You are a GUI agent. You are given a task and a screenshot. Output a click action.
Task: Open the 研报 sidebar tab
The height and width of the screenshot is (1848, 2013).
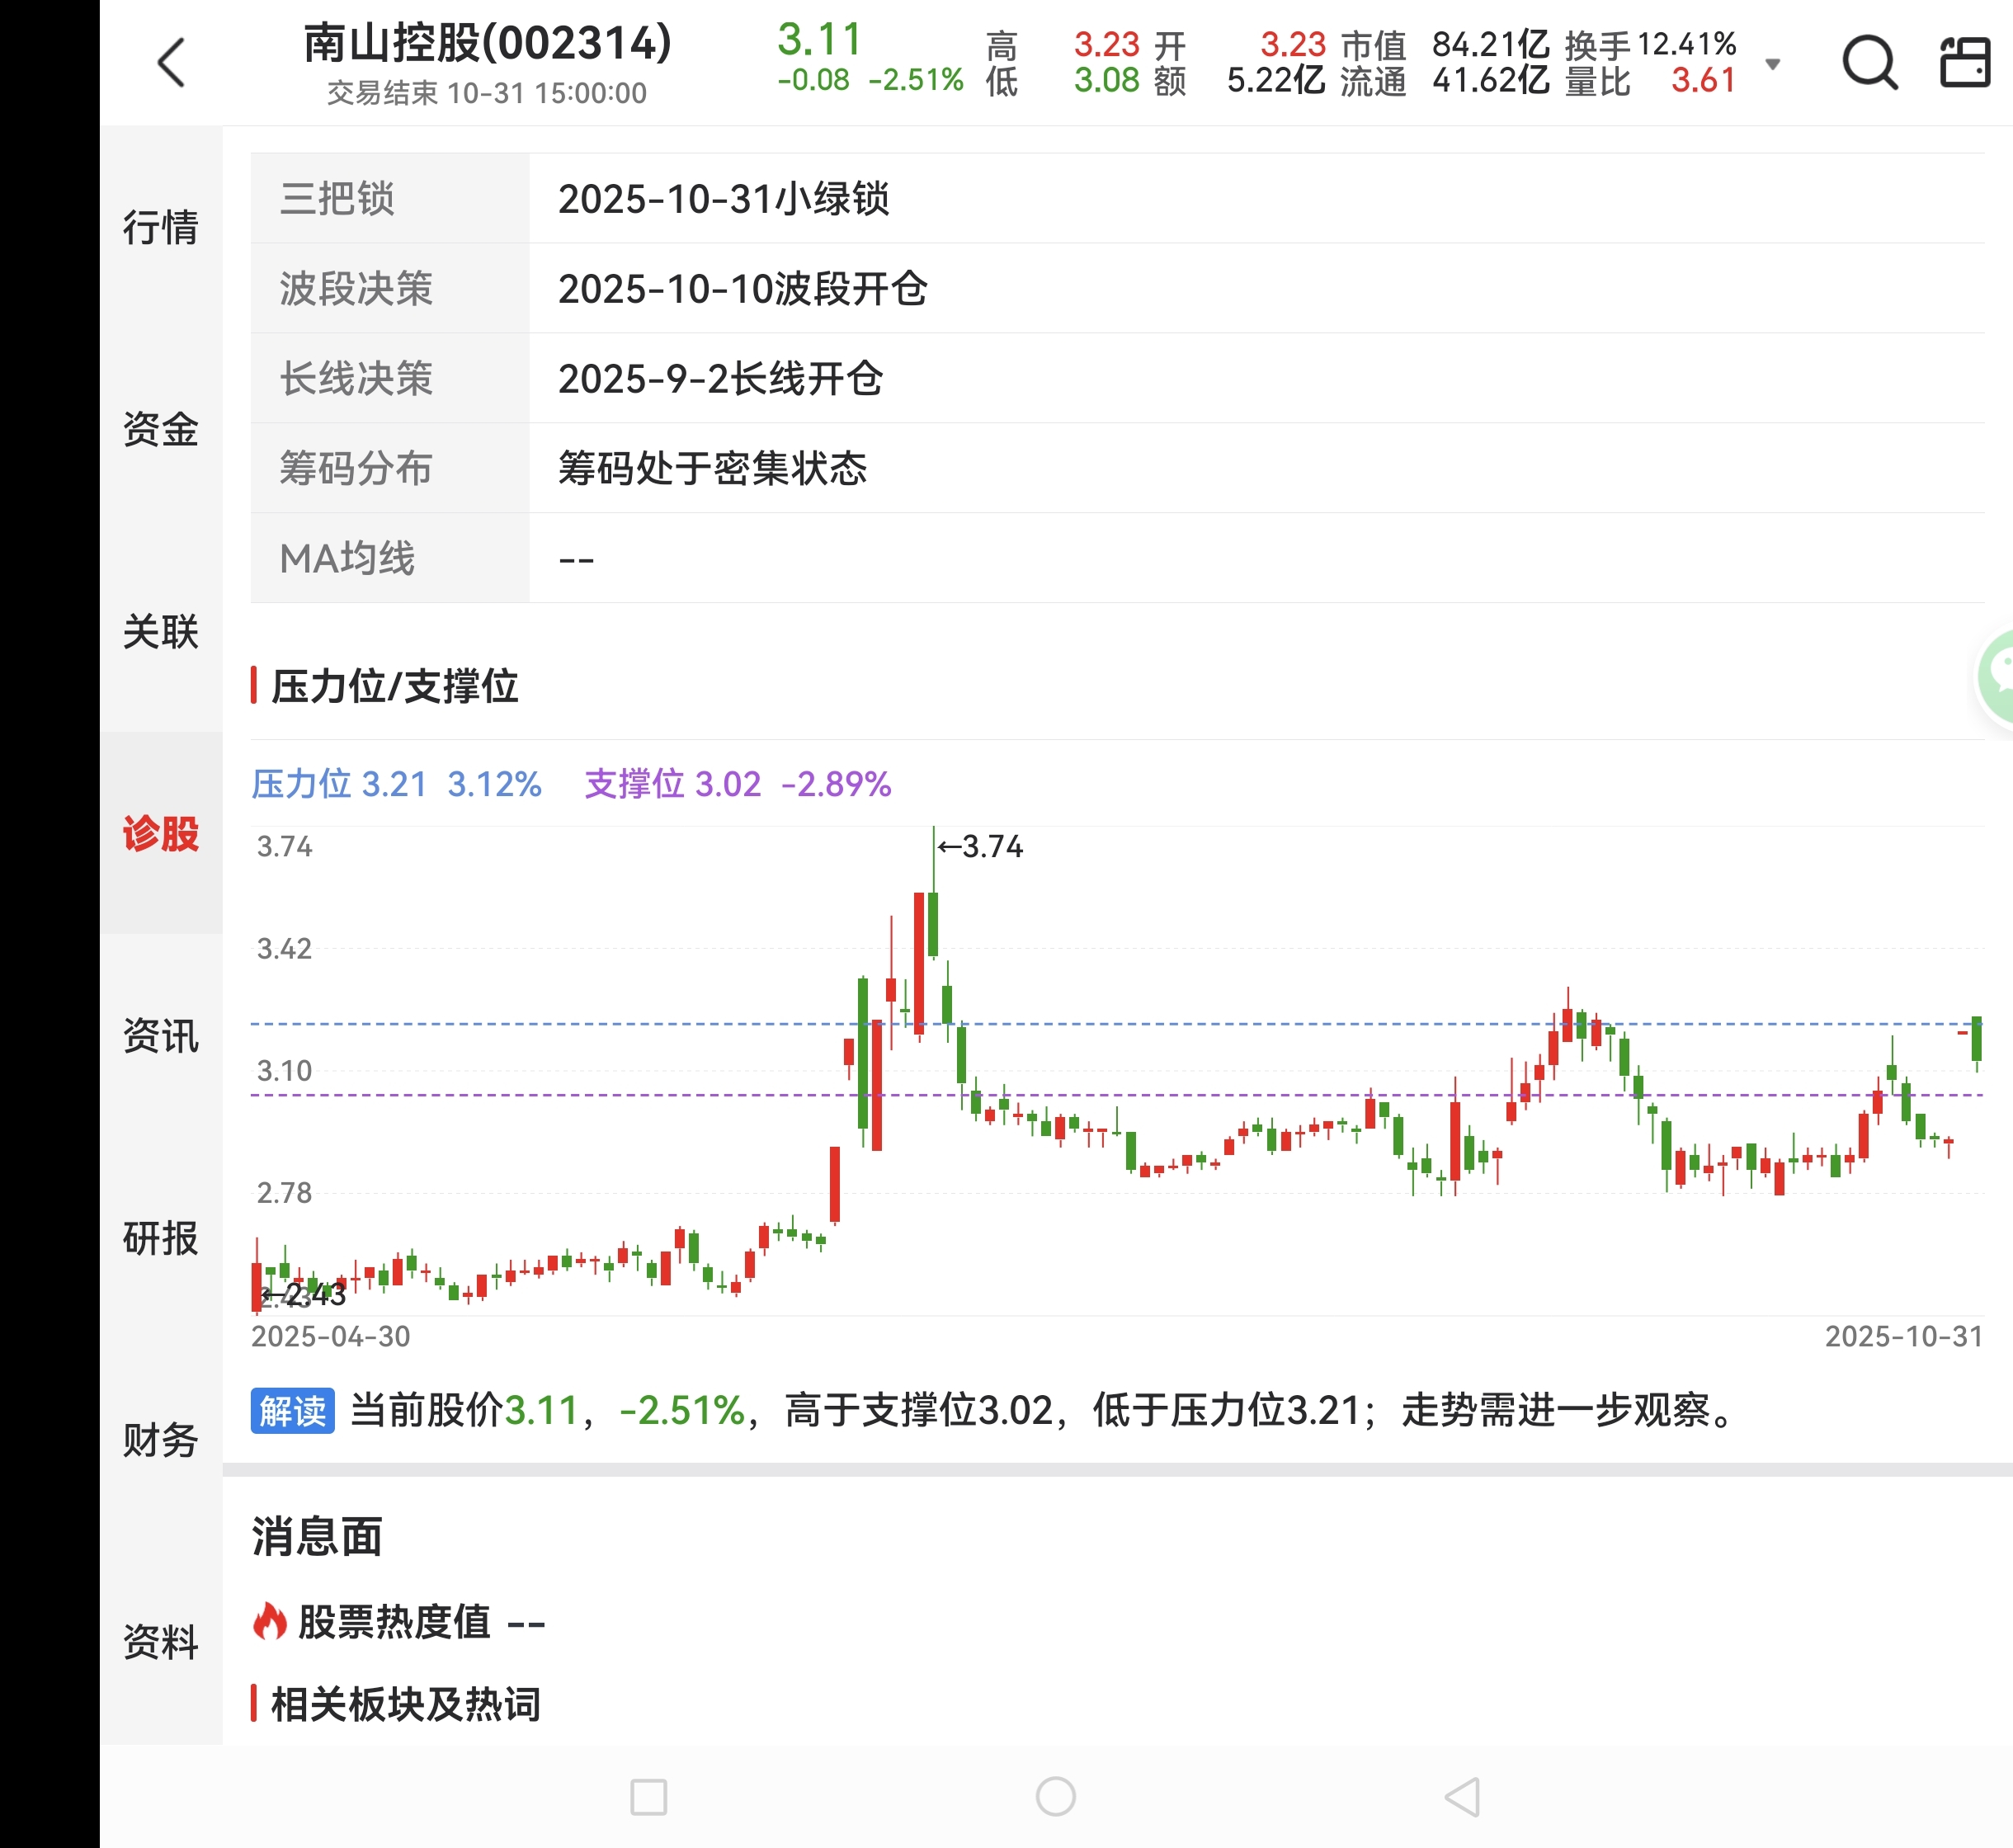pyautogui.click(x=161, y=1238)
